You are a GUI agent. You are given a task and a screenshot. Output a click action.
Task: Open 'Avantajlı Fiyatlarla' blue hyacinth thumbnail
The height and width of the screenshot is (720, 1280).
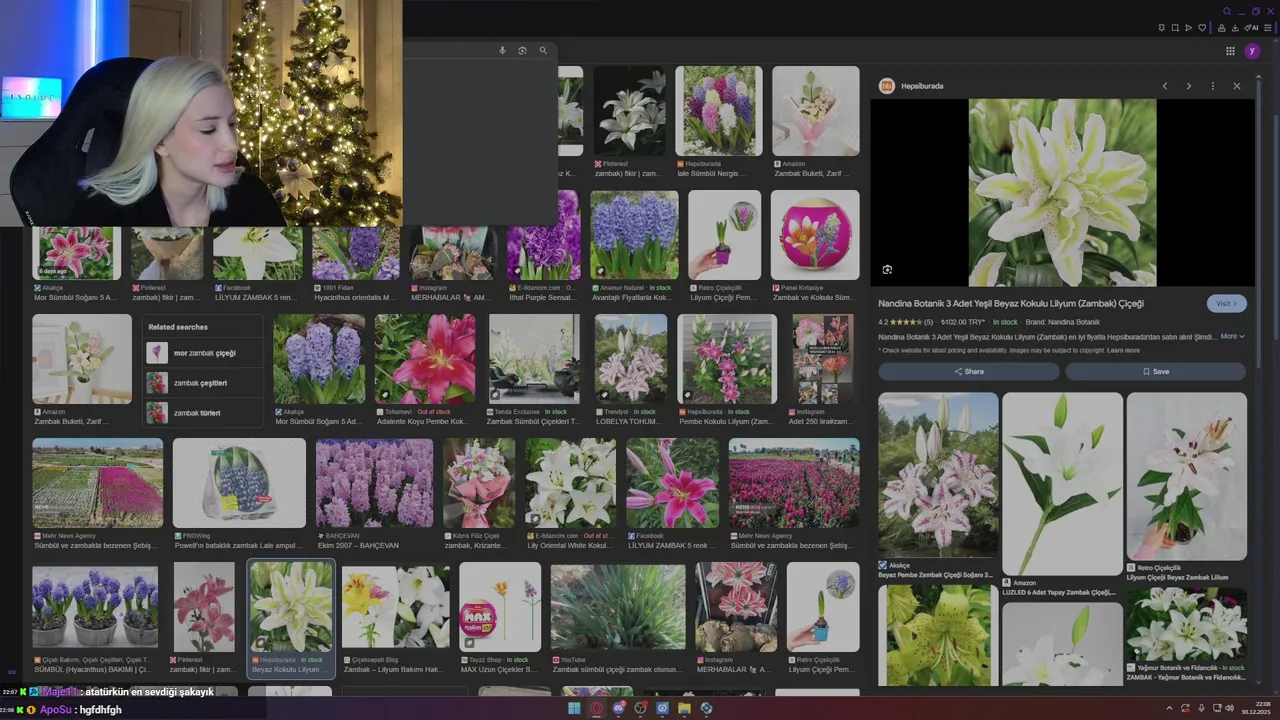634,235
